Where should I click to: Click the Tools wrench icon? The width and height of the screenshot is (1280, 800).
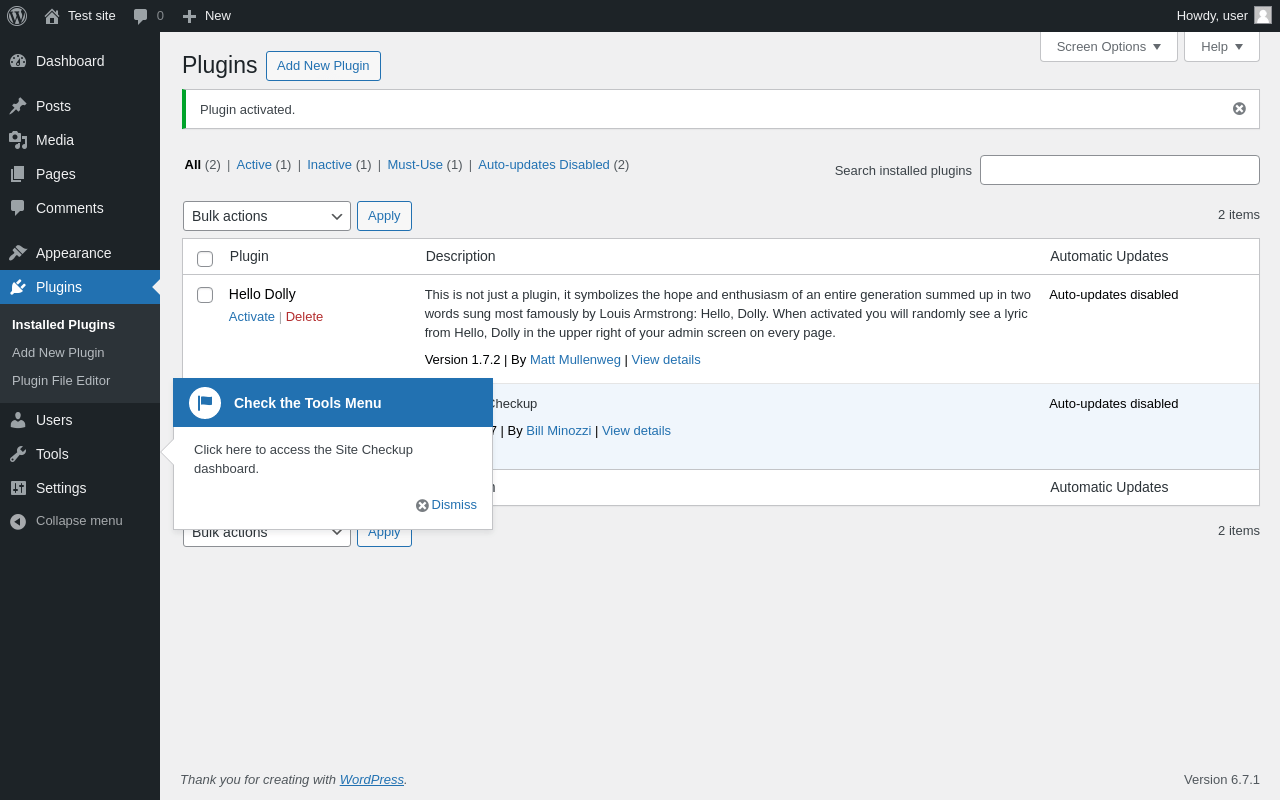[18, 454]
